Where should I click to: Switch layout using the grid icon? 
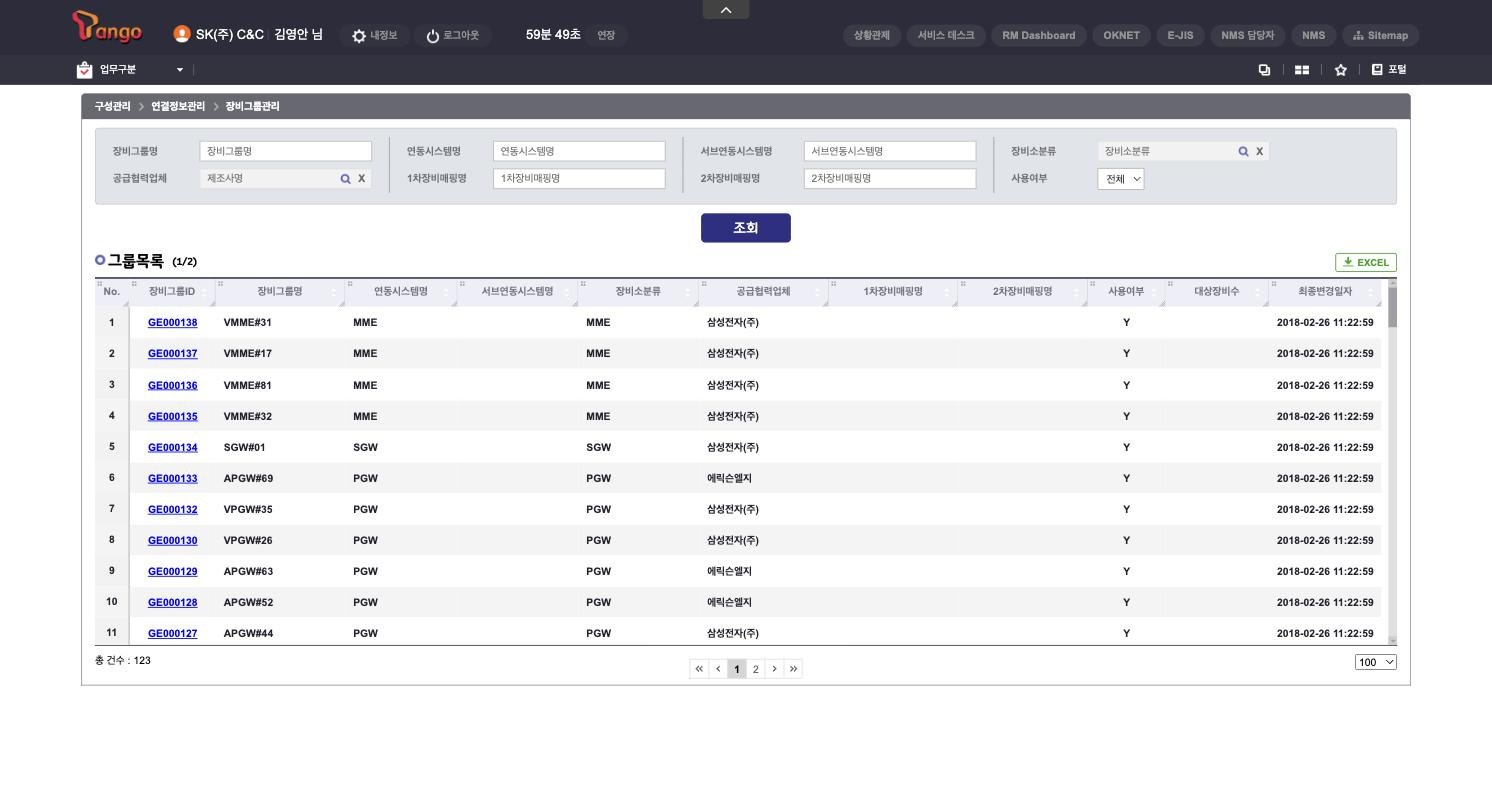(1302, 70)
